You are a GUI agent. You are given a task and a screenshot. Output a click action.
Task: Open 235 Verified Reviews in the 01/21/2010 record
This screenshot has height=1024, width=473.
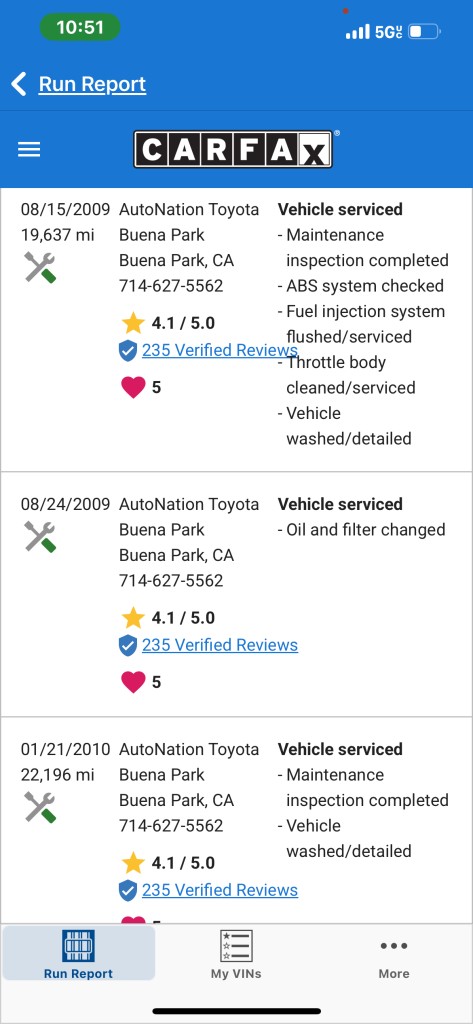point(220,889)
